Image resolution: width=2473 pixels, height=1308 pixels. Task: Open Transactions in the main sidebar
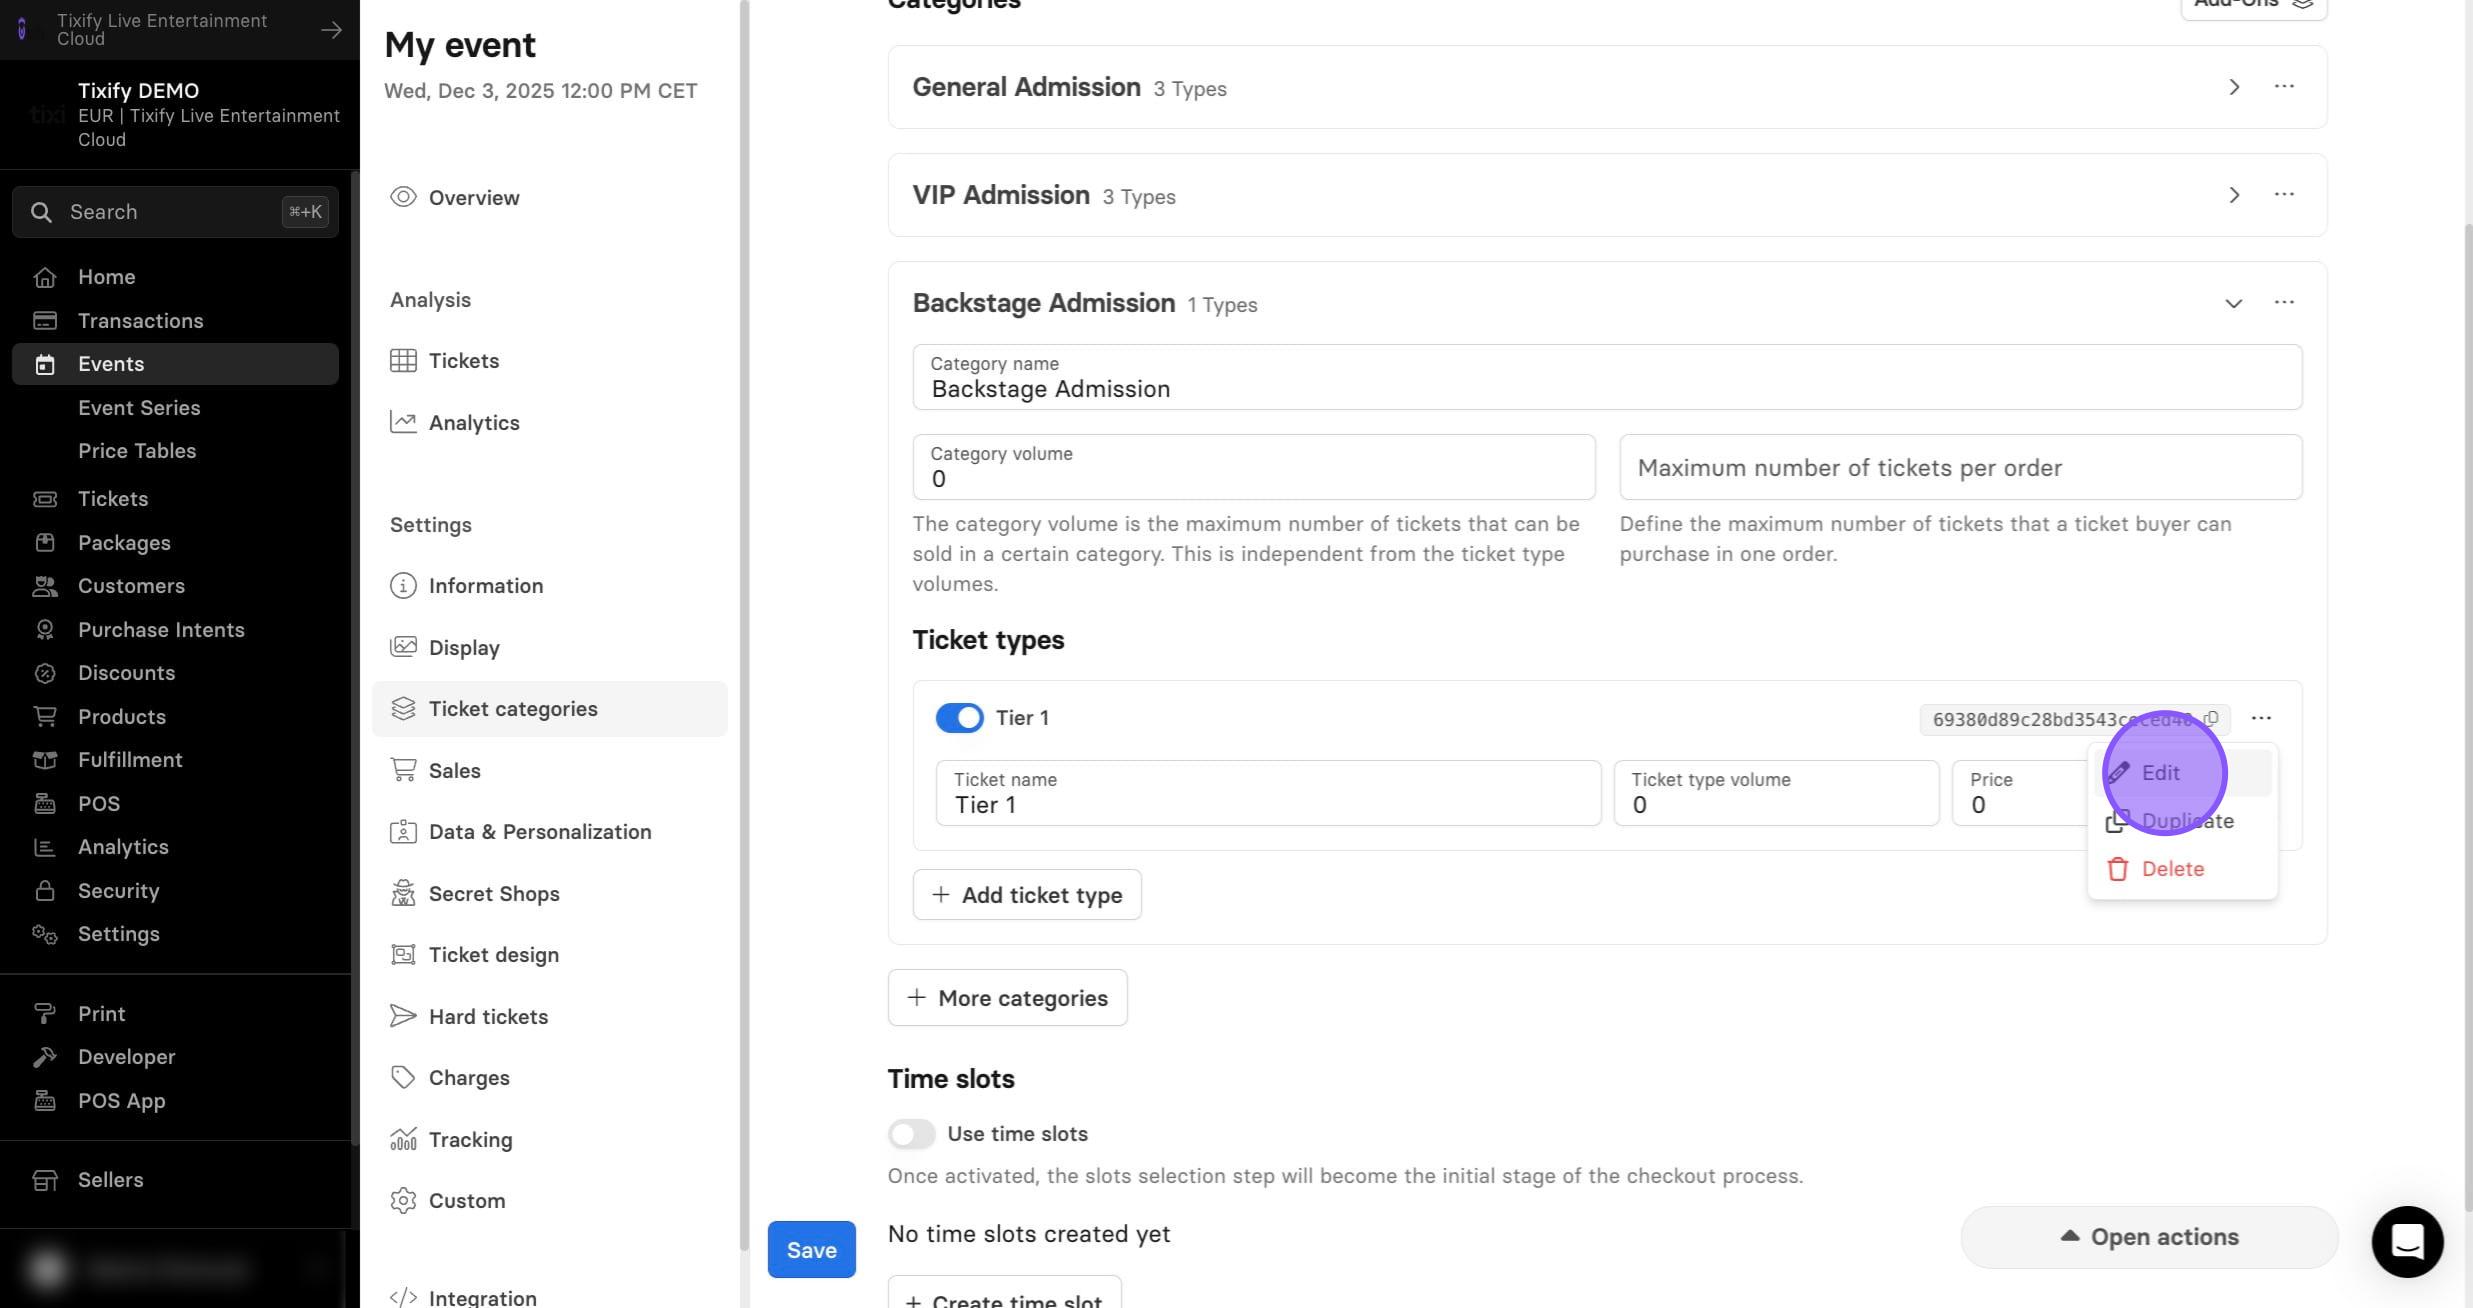[175, 321]
